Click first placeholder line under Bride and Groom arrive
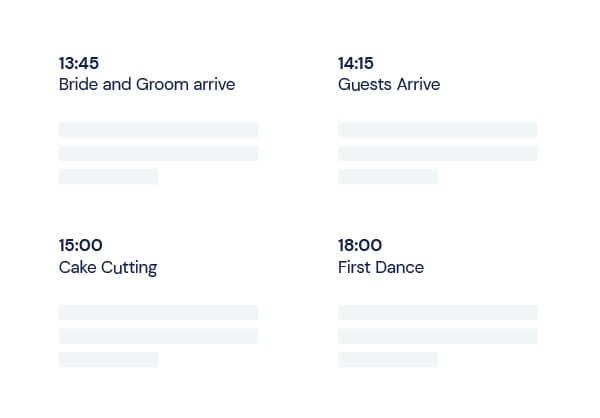The width and height of the screenshot is (600, 418). click(158, 130)
